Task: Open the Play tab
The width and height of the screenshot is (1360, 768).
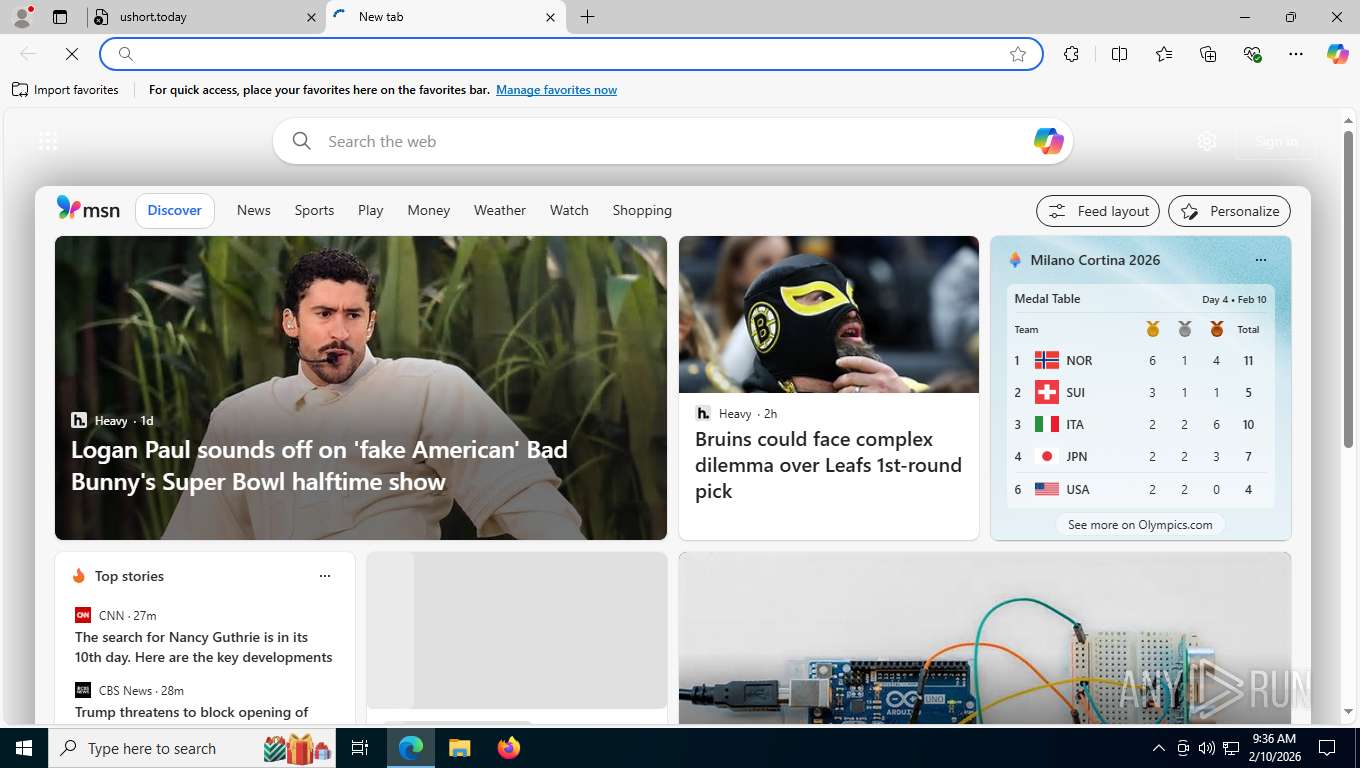Action: [x=371, y=210]
